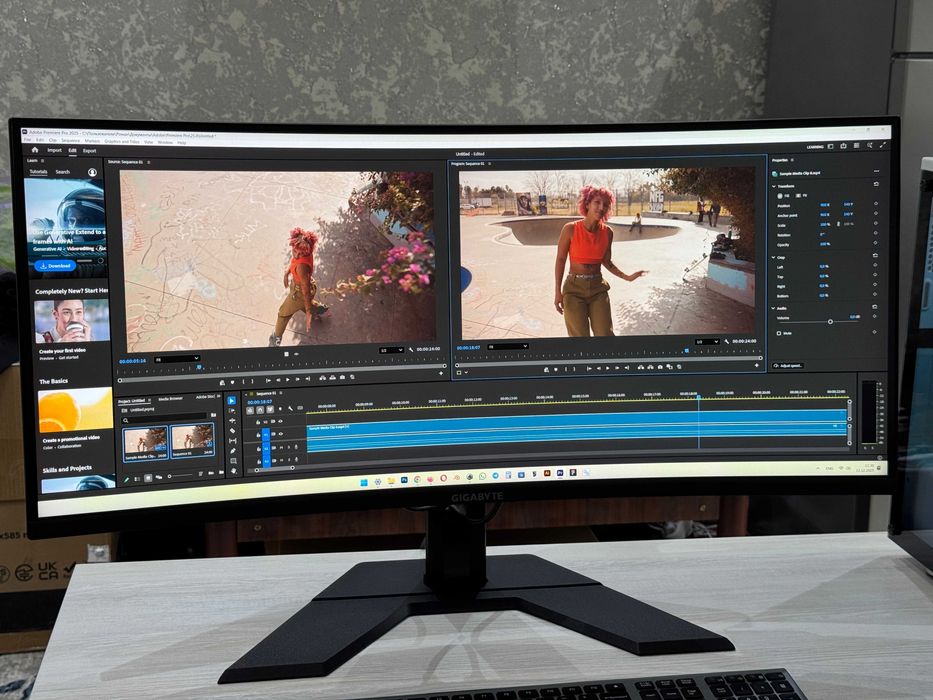Viewport: 933px width, 700px height.
Task: Step forward one frame in Program monitor
Action: tap(618, 368)
